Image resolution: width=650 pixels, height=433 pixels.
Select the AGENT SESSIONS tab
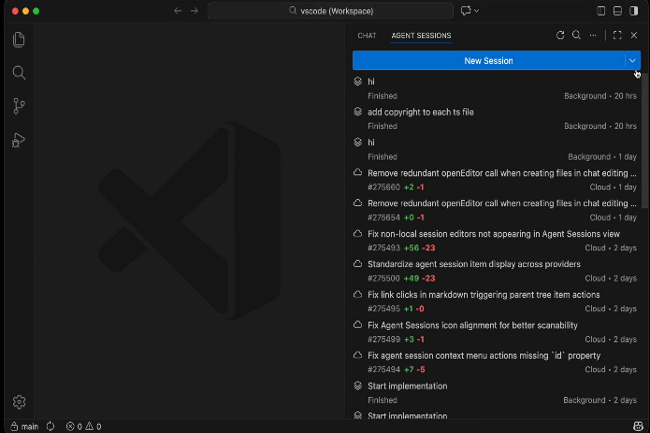point(421,36)
